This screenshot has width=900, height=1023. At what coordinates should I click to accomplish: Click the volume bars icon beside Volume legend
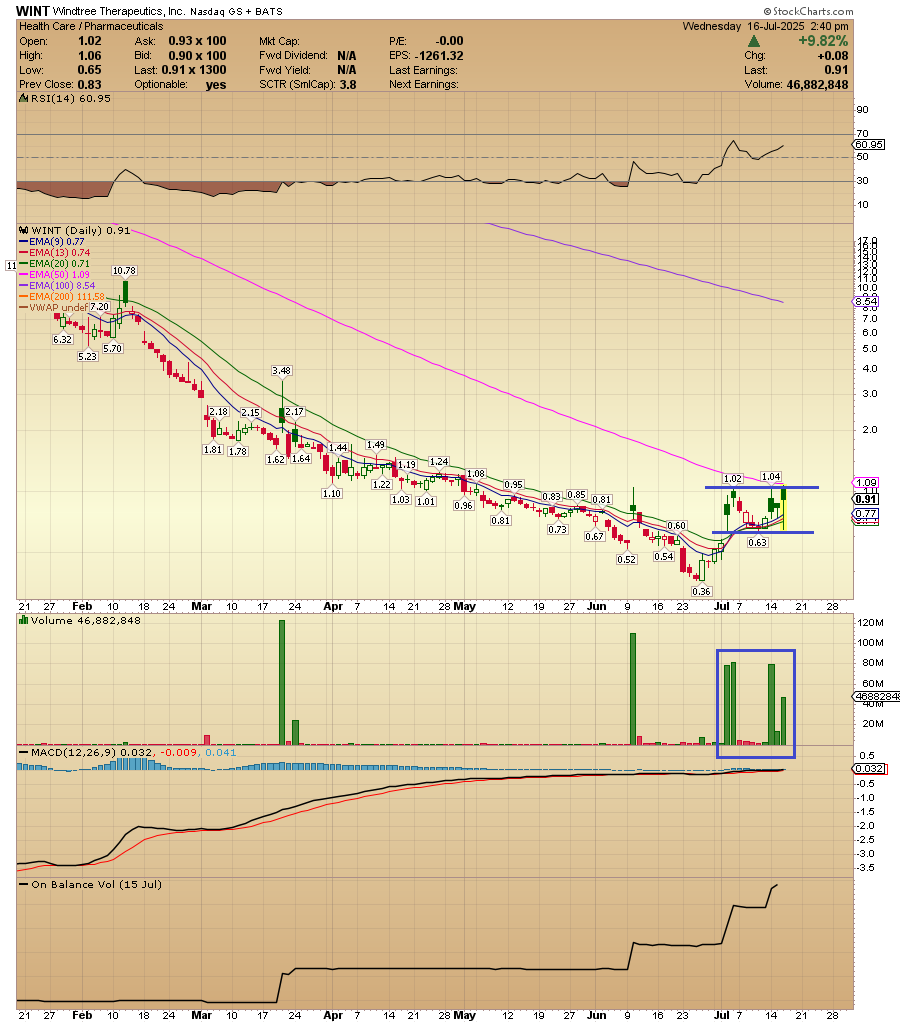[24, 620]
